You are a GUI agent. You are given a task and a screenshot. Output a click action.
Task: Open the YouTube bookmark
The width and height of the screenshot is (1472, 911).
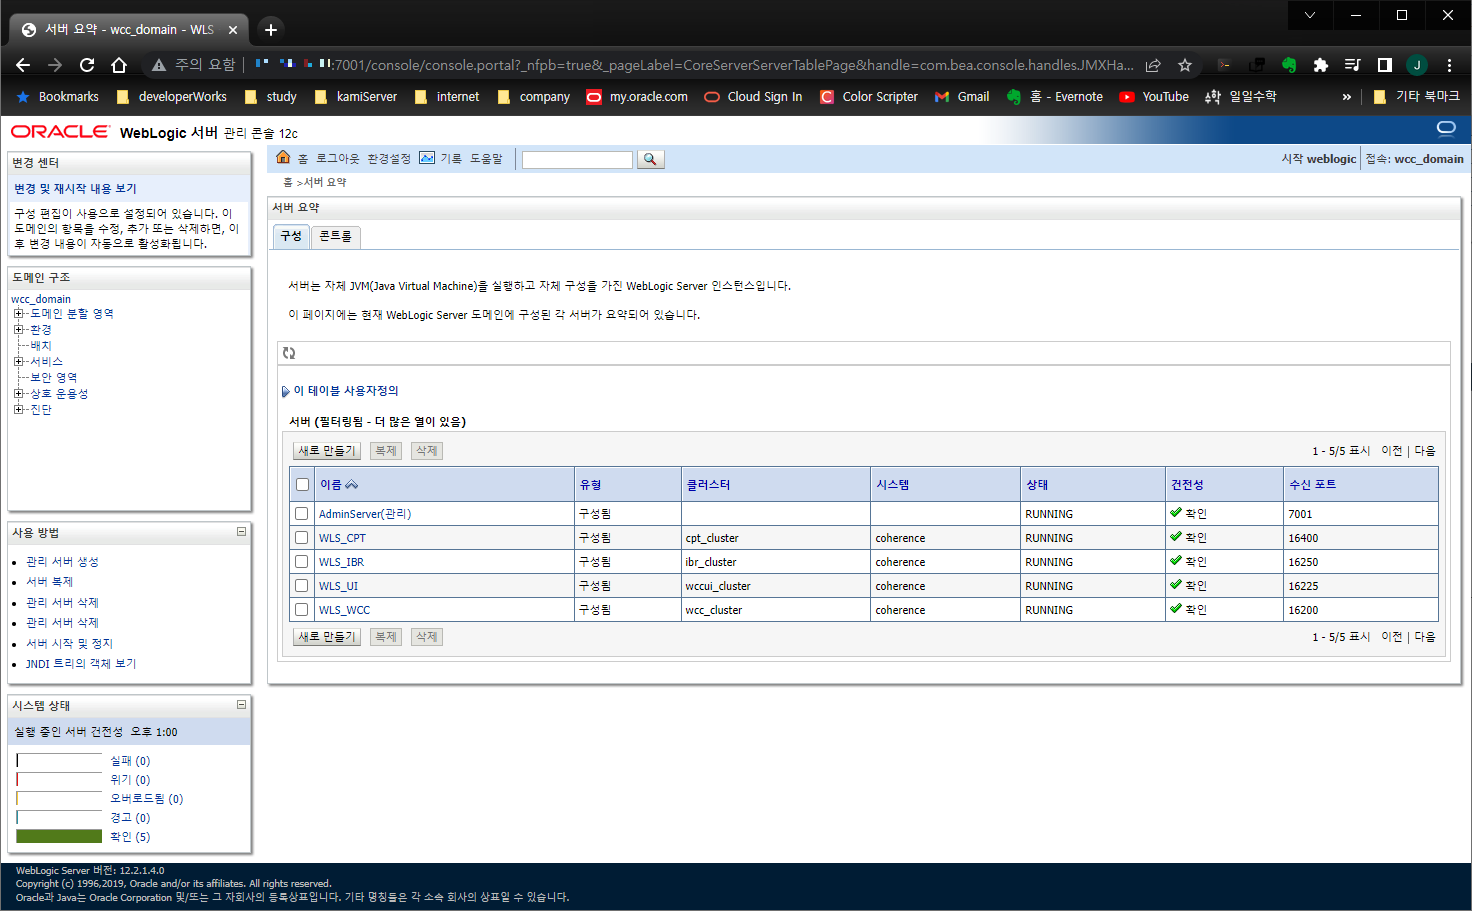pos(1154,97)
